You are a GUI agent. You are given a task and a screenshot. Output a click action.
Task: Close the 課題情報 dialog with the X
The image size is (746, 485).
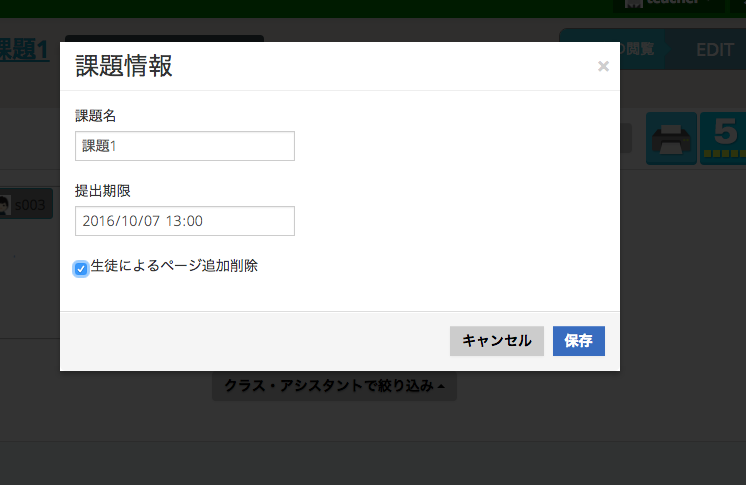(603, 66)
